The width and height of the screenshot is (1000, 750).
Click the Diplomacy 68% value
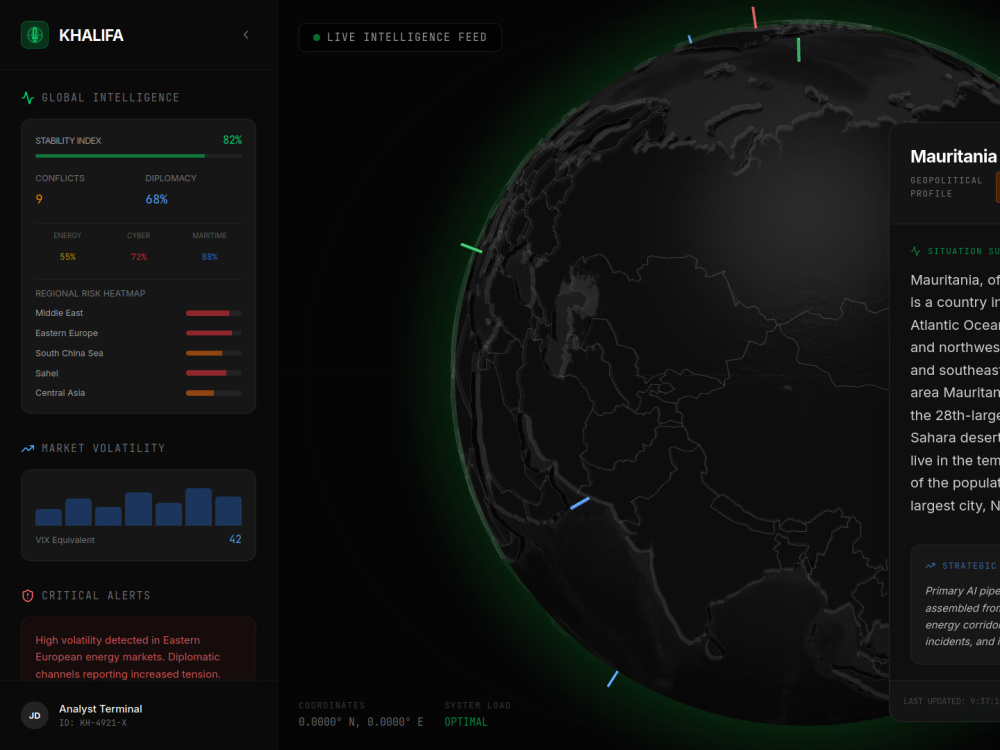156,199
